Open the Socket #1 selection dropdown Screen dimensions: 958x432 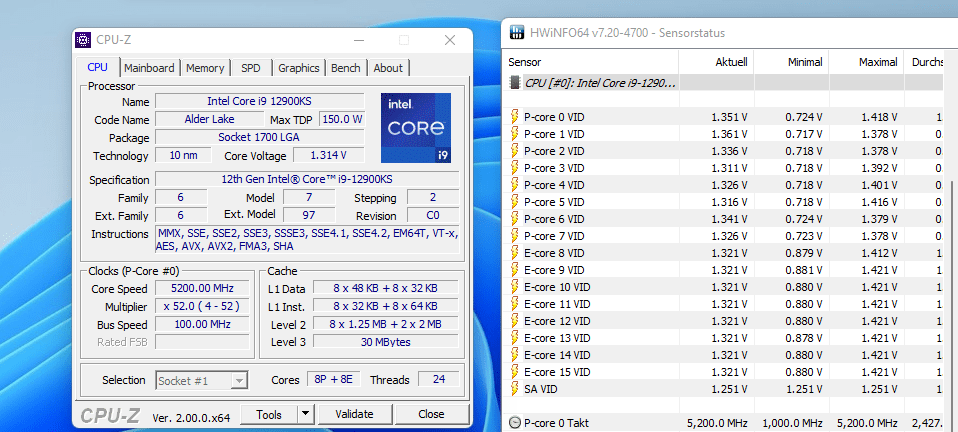(x=202, y=381)
